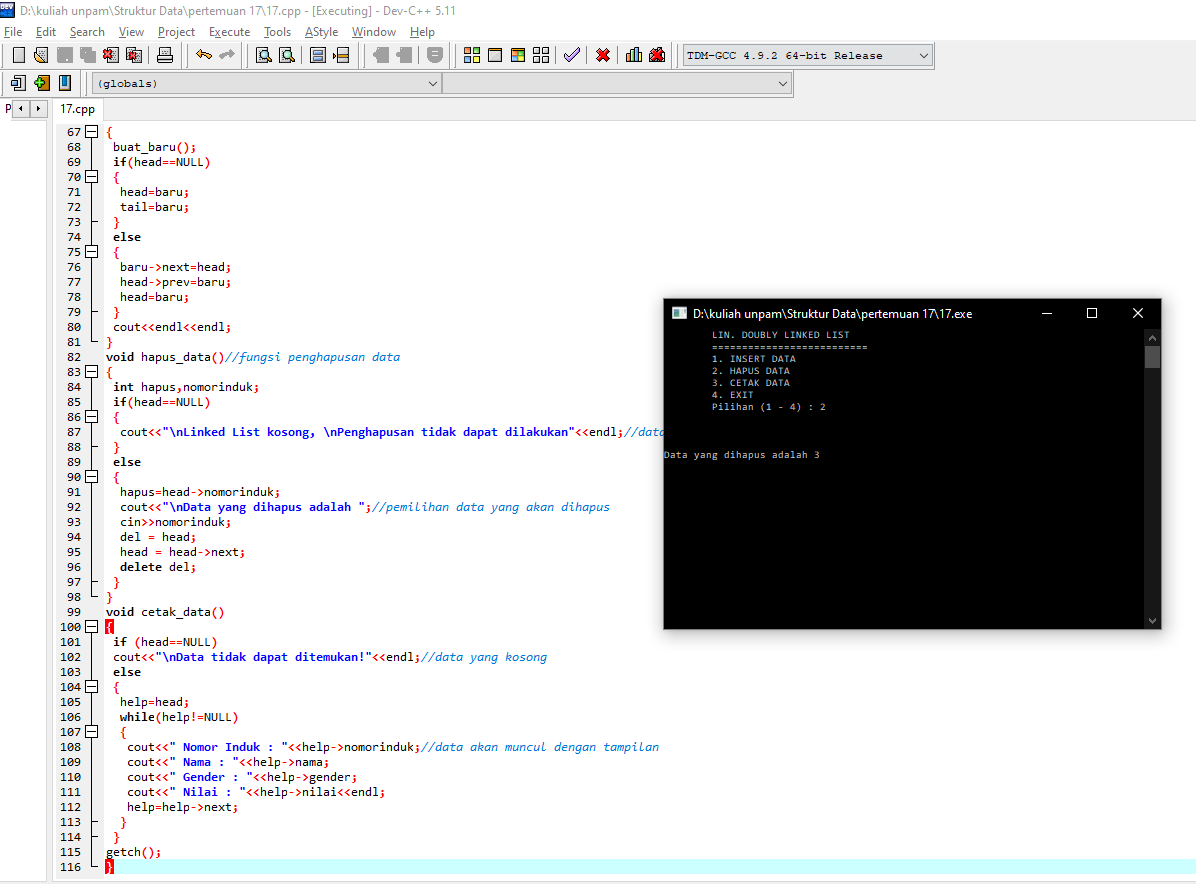Run the program using the Run window icon

coord(495,55)
